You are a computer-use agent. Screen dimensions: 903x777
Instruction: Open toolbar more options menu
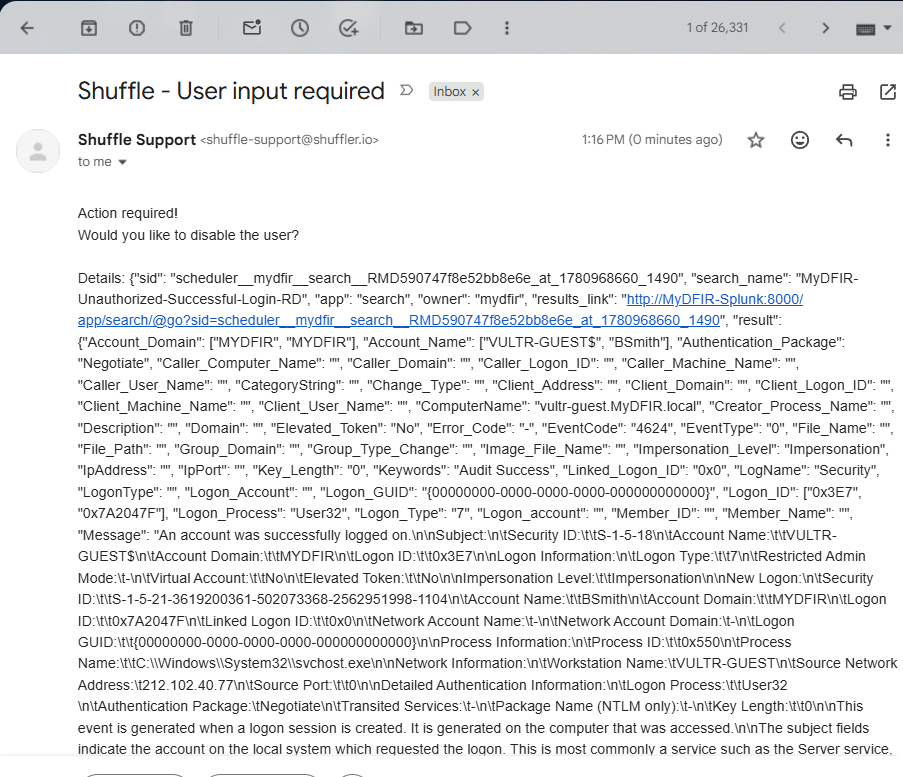coord(507,28)
